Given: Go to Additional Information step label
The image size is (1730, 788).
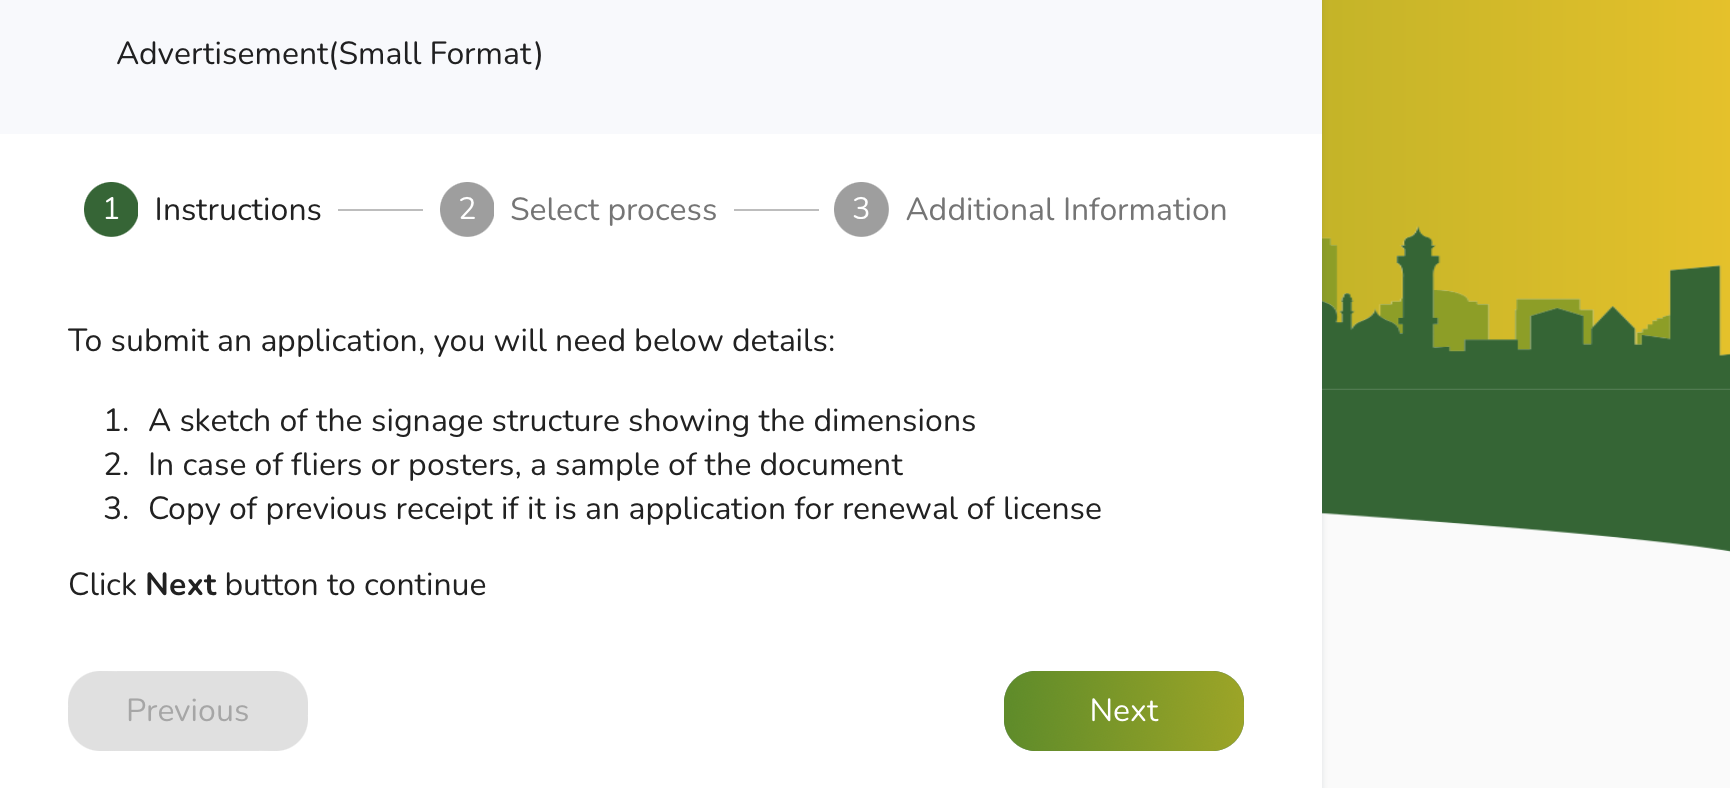Looking at the screenshot, I should 1066,209.
